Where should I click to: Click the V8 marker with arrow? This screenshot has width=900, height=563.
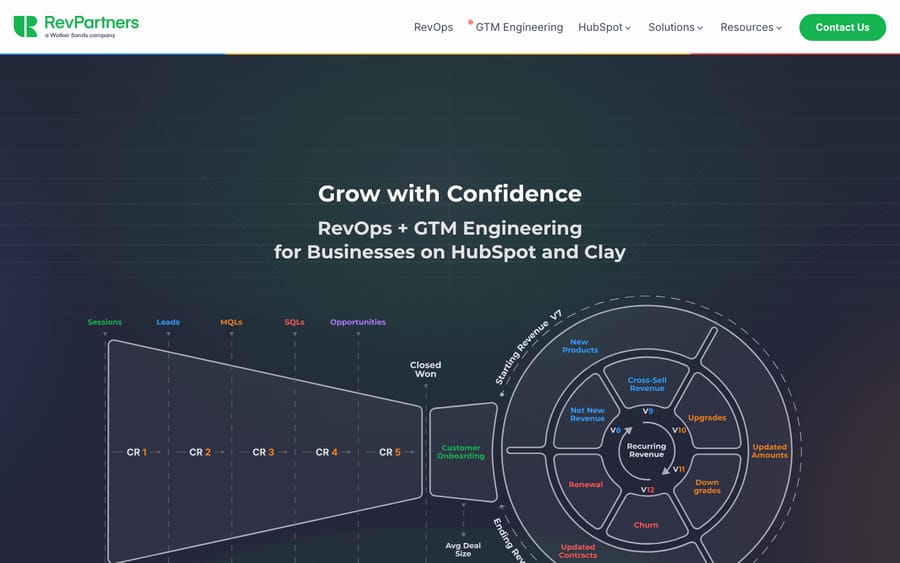[620, 430]
